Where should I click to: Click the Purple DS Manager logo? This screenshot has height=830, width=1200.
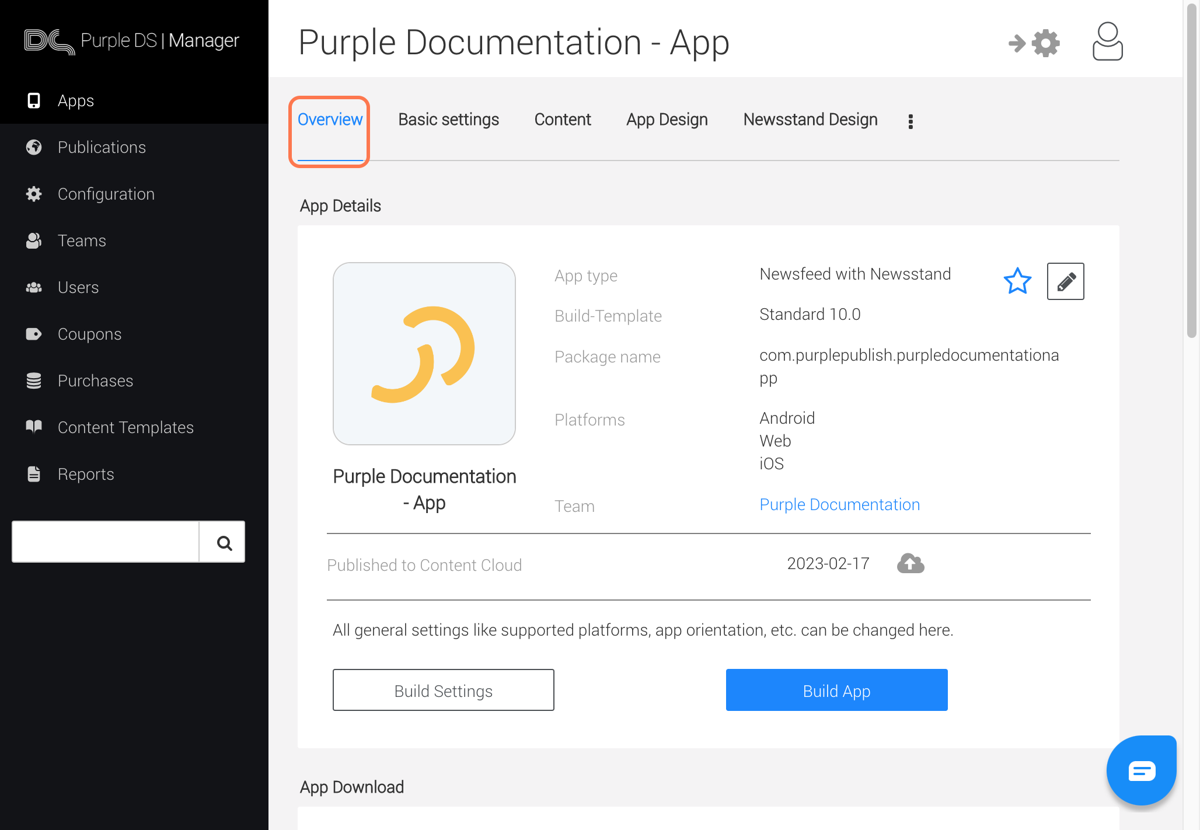(x=131, y=41)
